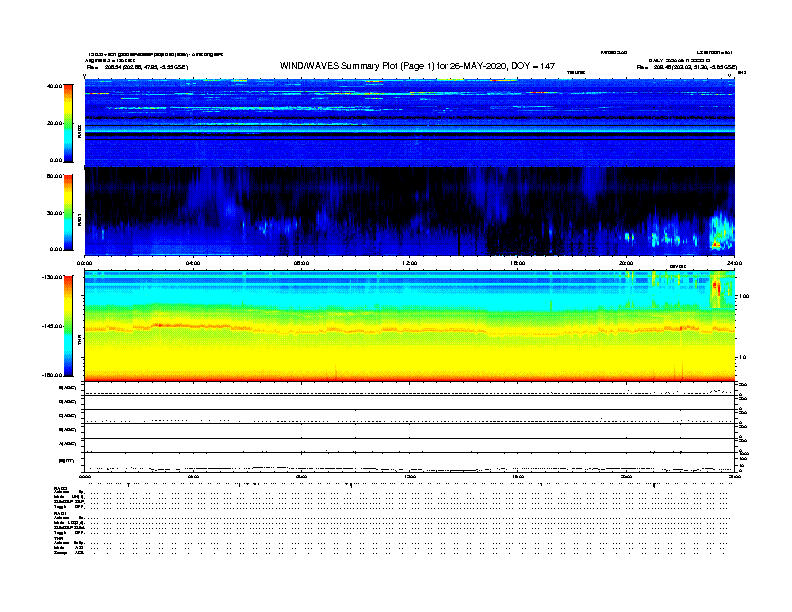Click the 20.00 label on top color bar
Image resolution: width=792 pixels, height=612 pixels.
55,123
